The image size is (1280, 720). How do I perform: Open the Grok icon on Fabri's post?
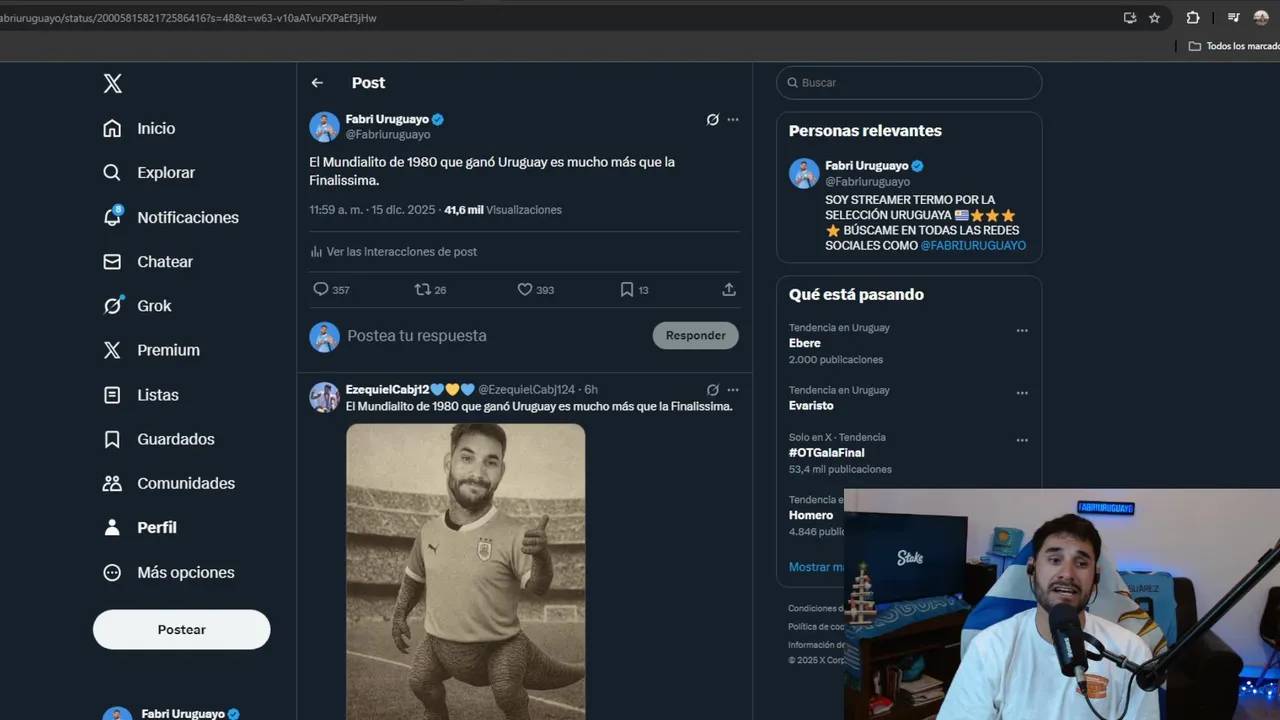pyautogui.click(x=712, y=120)
